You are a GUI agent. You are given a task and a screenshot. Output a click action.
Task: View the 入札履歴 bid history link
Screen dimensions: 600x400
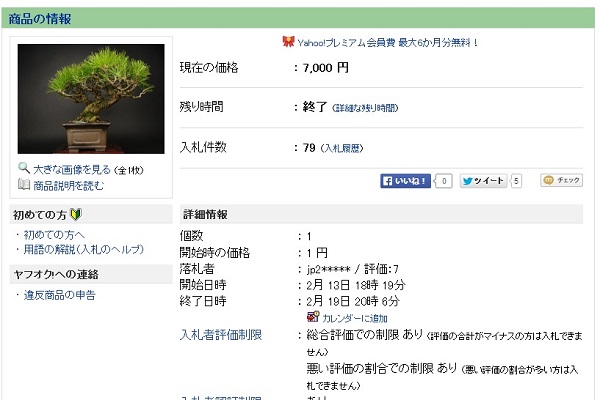tap(341, 149)
